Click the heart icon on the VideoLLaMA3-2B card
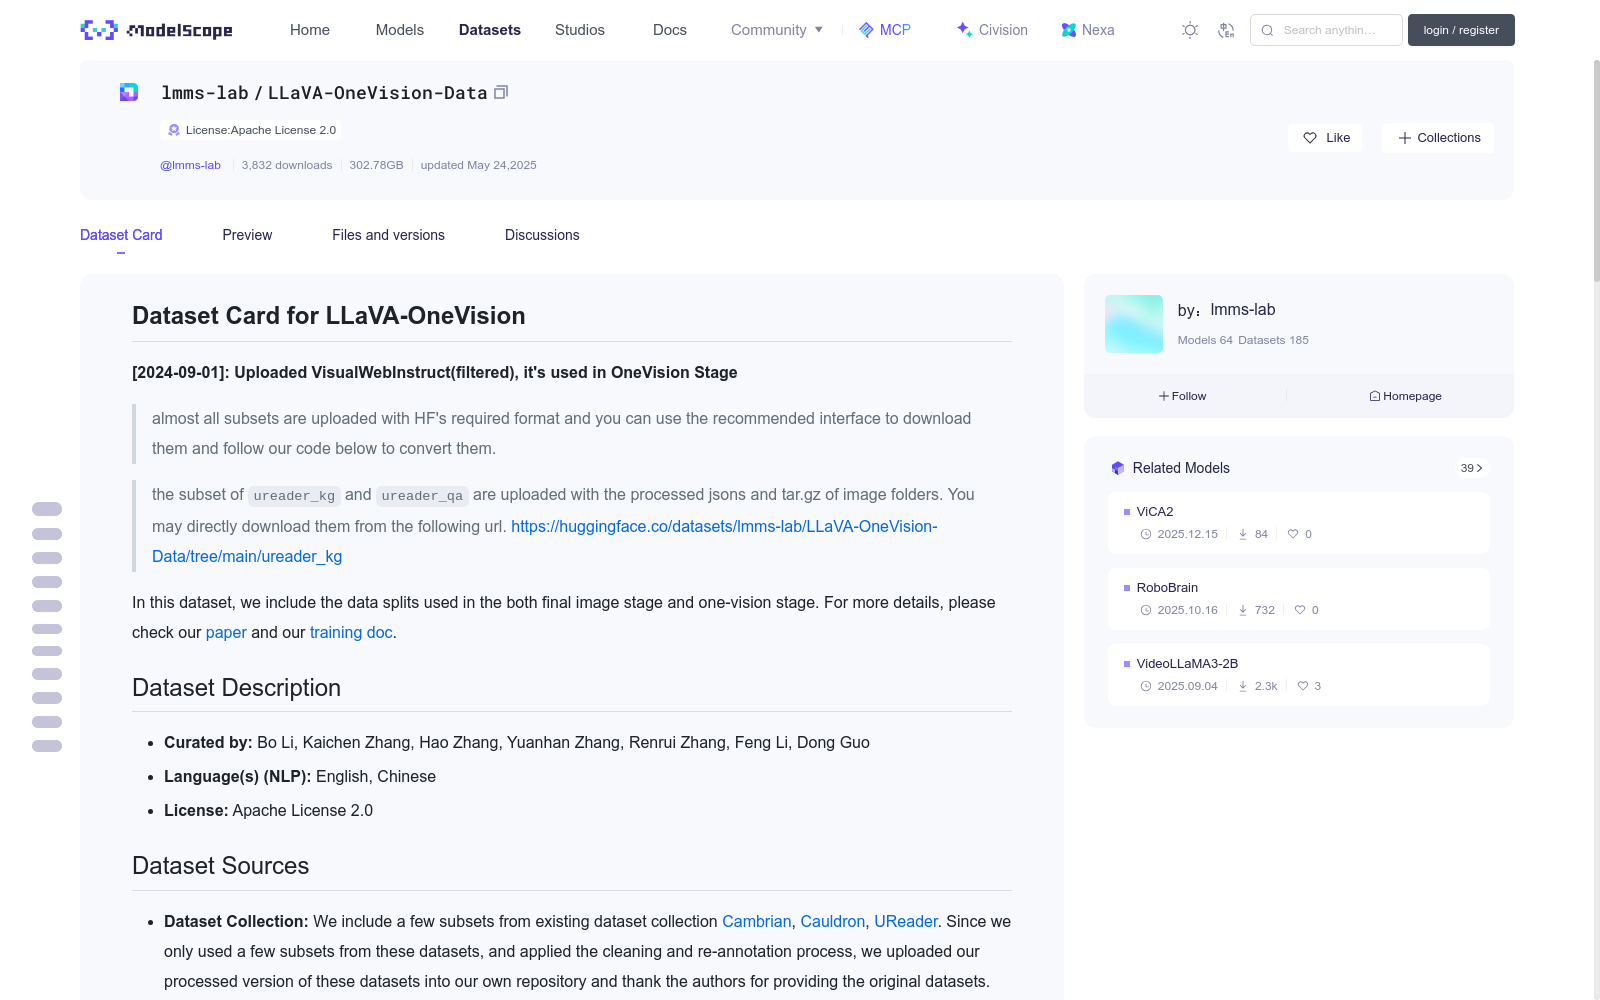 pos(1303,686)
